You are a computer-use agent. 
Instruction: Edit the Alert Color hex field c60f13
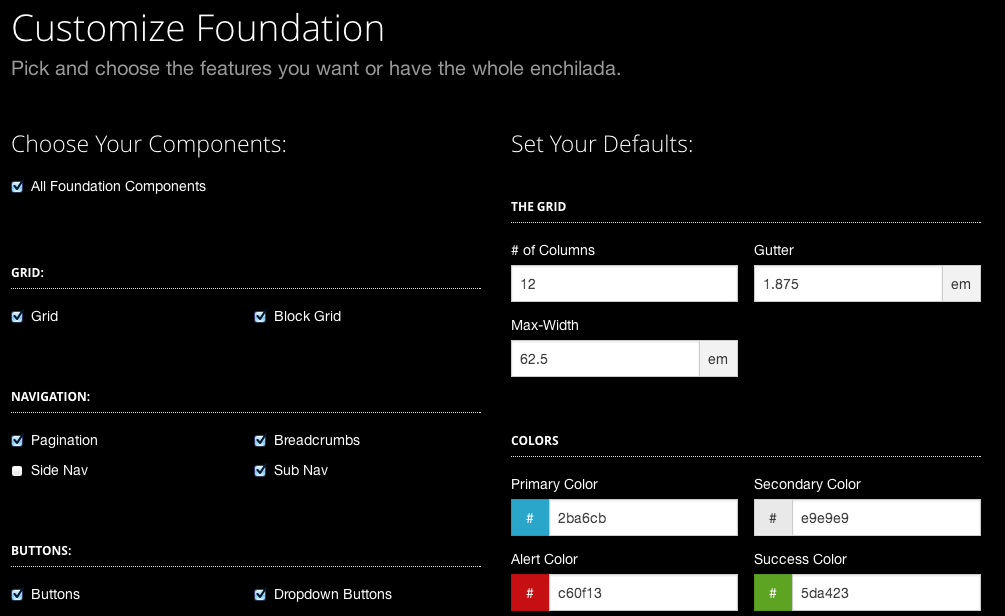point(643,593)
